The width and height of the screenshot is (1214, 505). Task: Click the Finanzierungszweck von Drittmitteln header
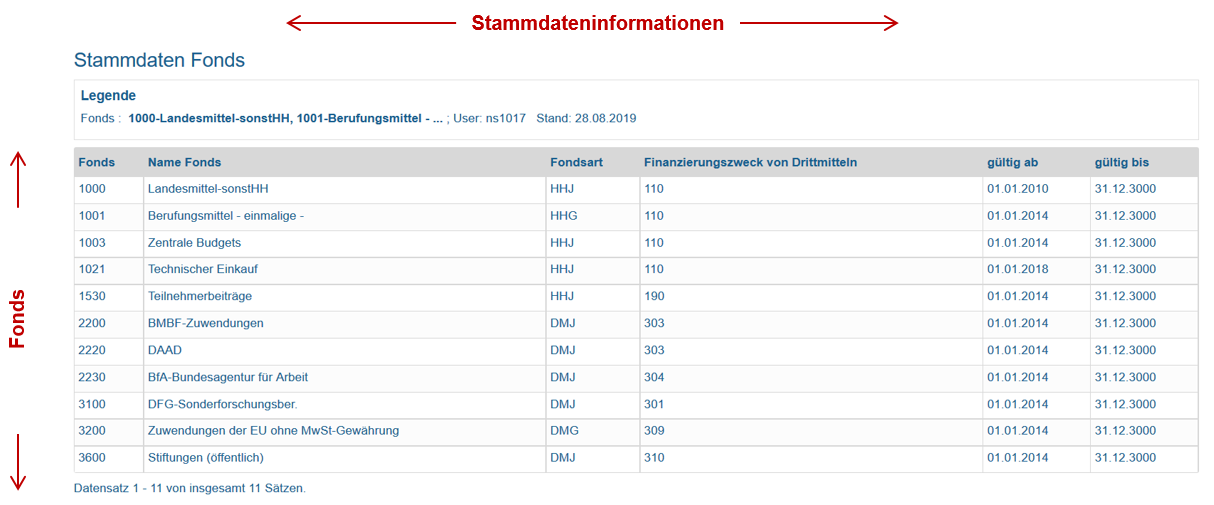tap(750, 162)
